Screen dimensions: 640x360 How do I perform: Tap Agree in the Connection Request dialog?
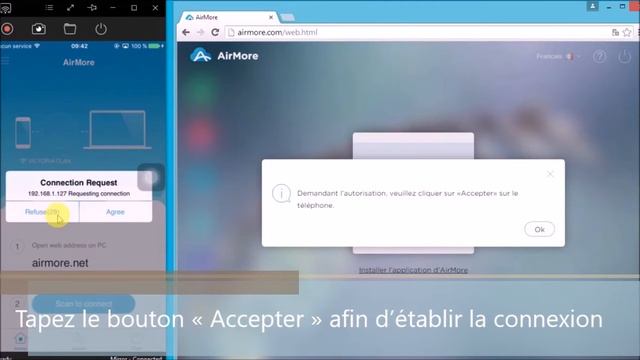[x=116, y=212]
